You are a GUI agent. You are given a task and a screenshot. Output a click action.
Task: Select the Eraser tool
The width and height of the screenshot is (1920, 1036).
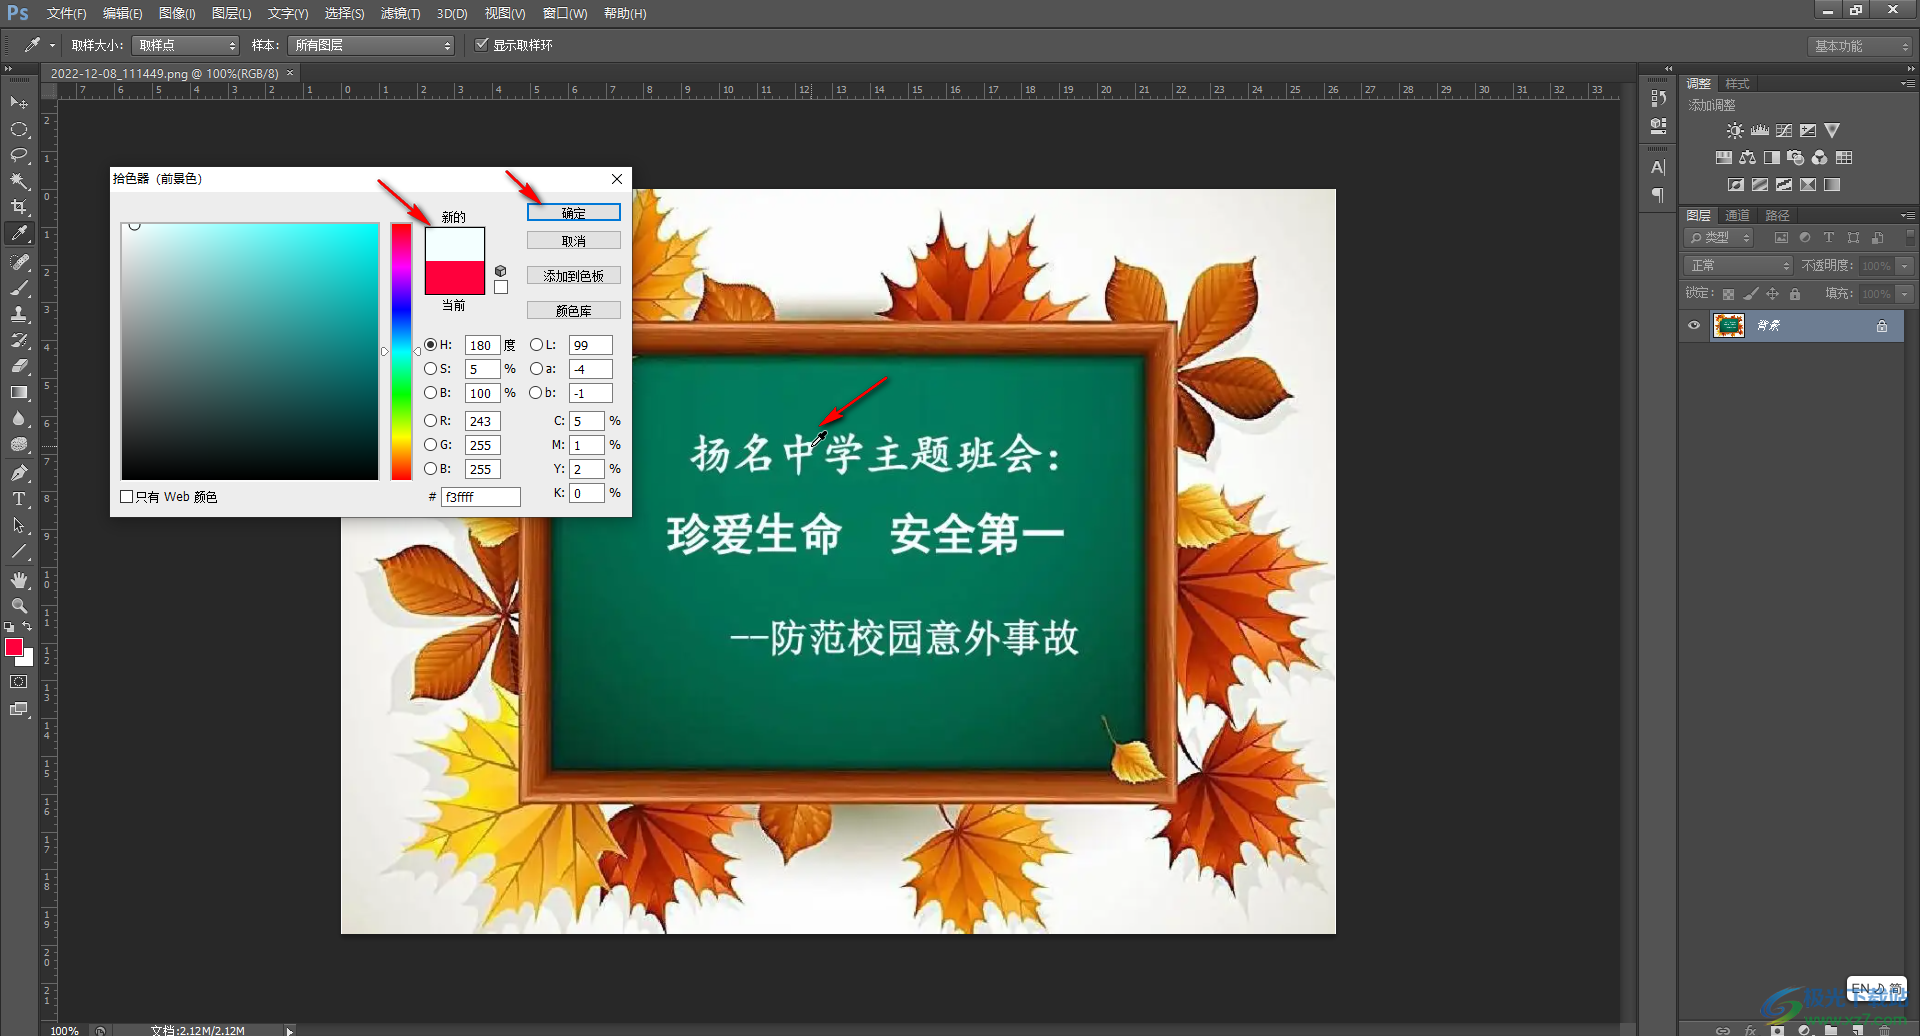click(x=19, y=366)
